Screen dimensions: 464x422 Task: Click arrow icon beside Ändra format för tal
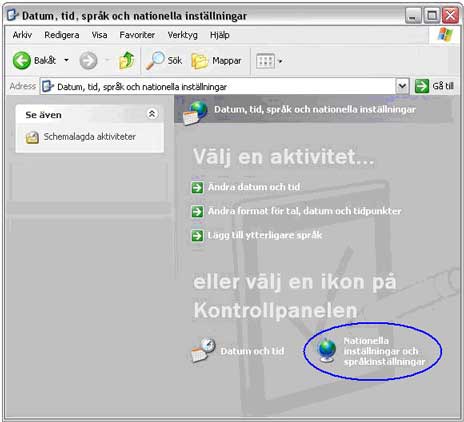197,211
